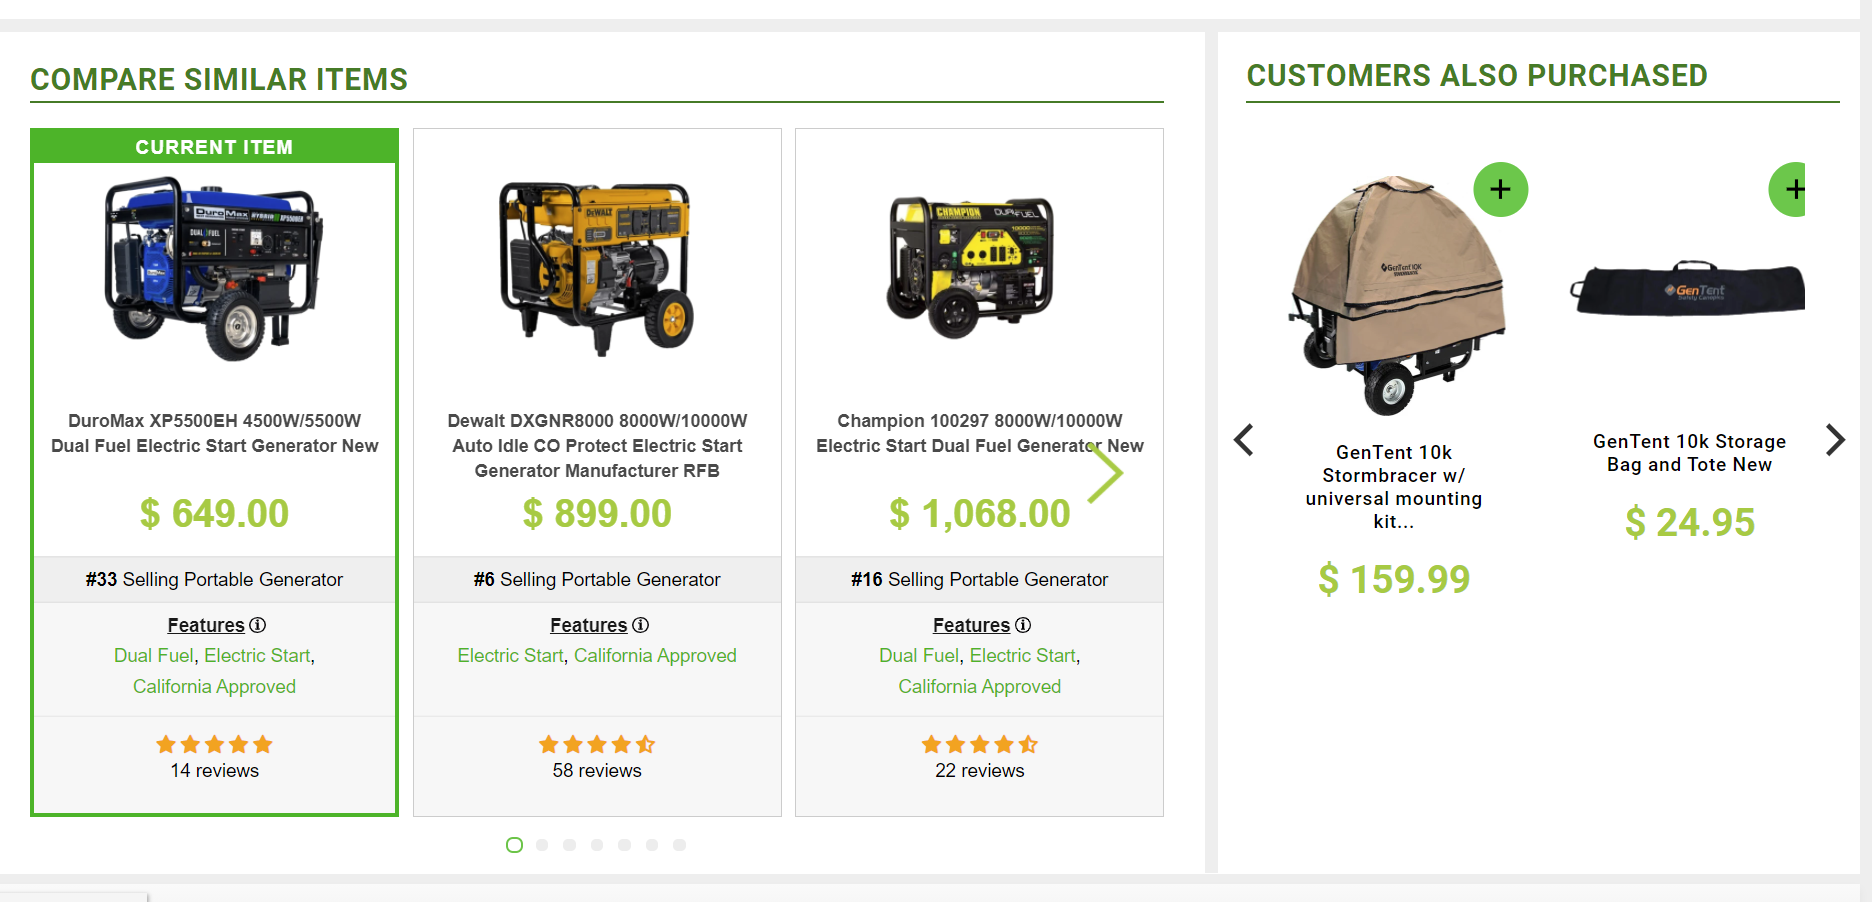Click #33 Selling Portable Generator rank
Image resolution: width=1872 pixels, height=902 pixels.
pos(214,580)
